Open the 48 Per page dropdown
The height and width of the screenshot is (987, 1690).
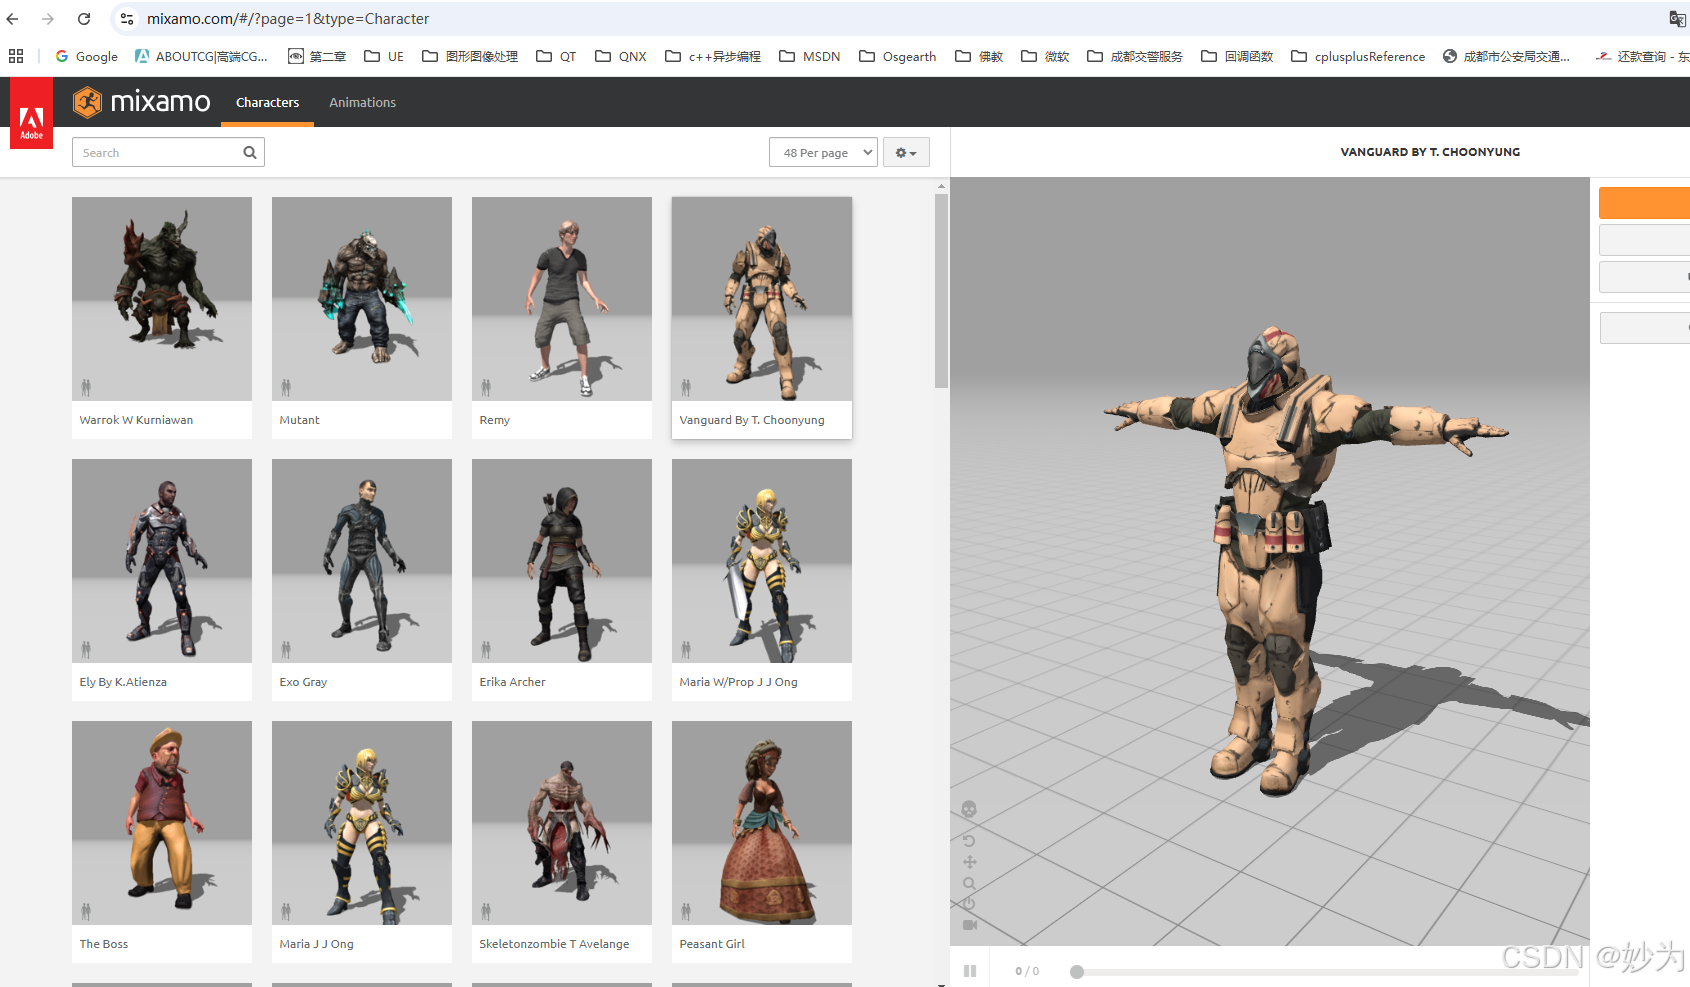point(823,153)
